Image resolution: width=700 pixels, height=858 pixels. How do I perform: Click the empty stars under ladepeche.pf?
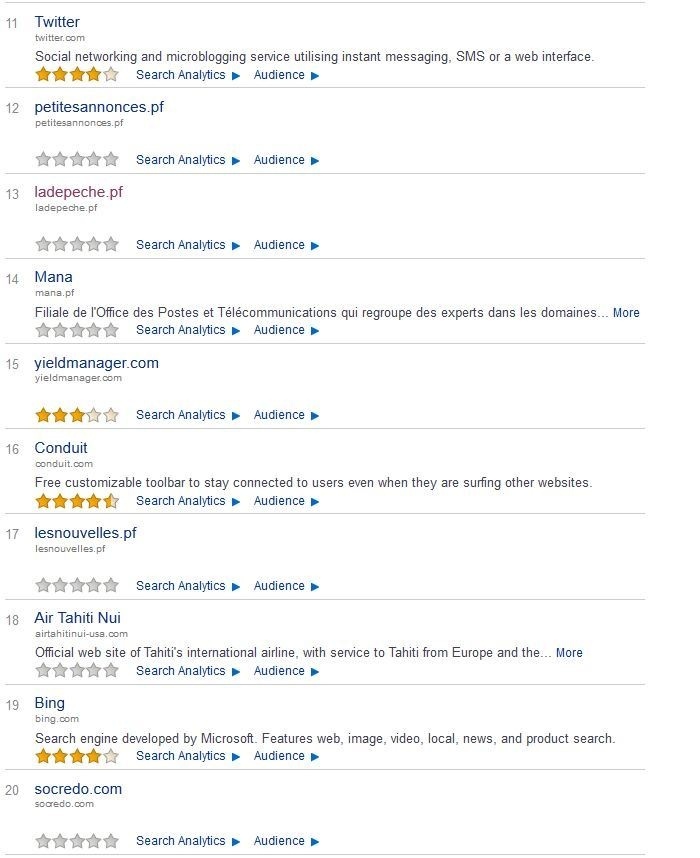[x=77, y=245]
